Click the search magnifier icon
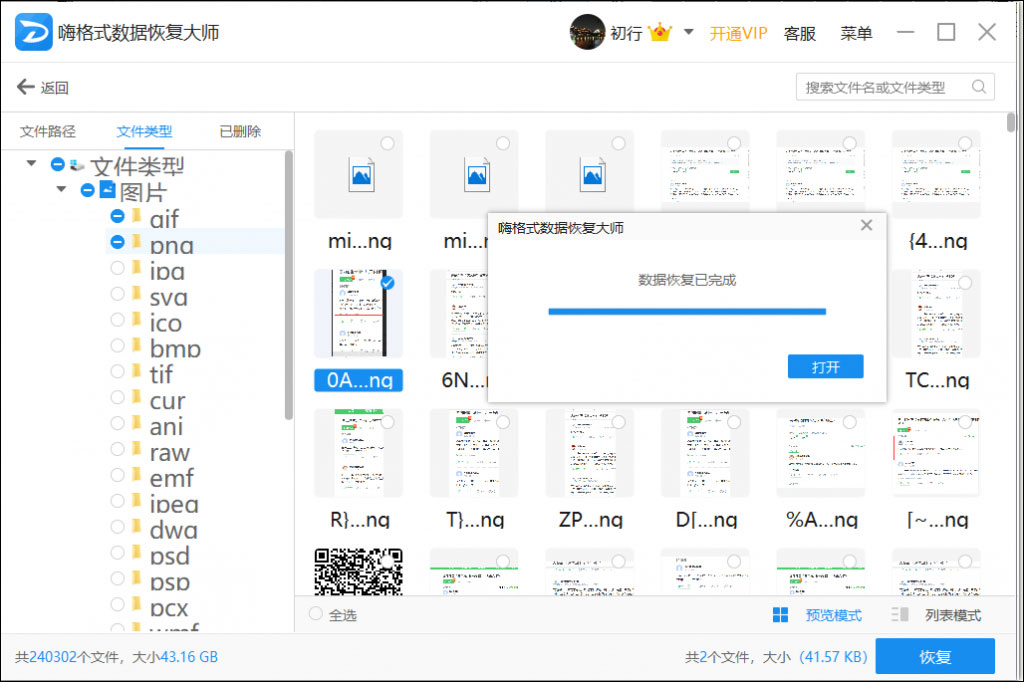1024x682 pixels. pyautogui.click(x=979, y=88)
